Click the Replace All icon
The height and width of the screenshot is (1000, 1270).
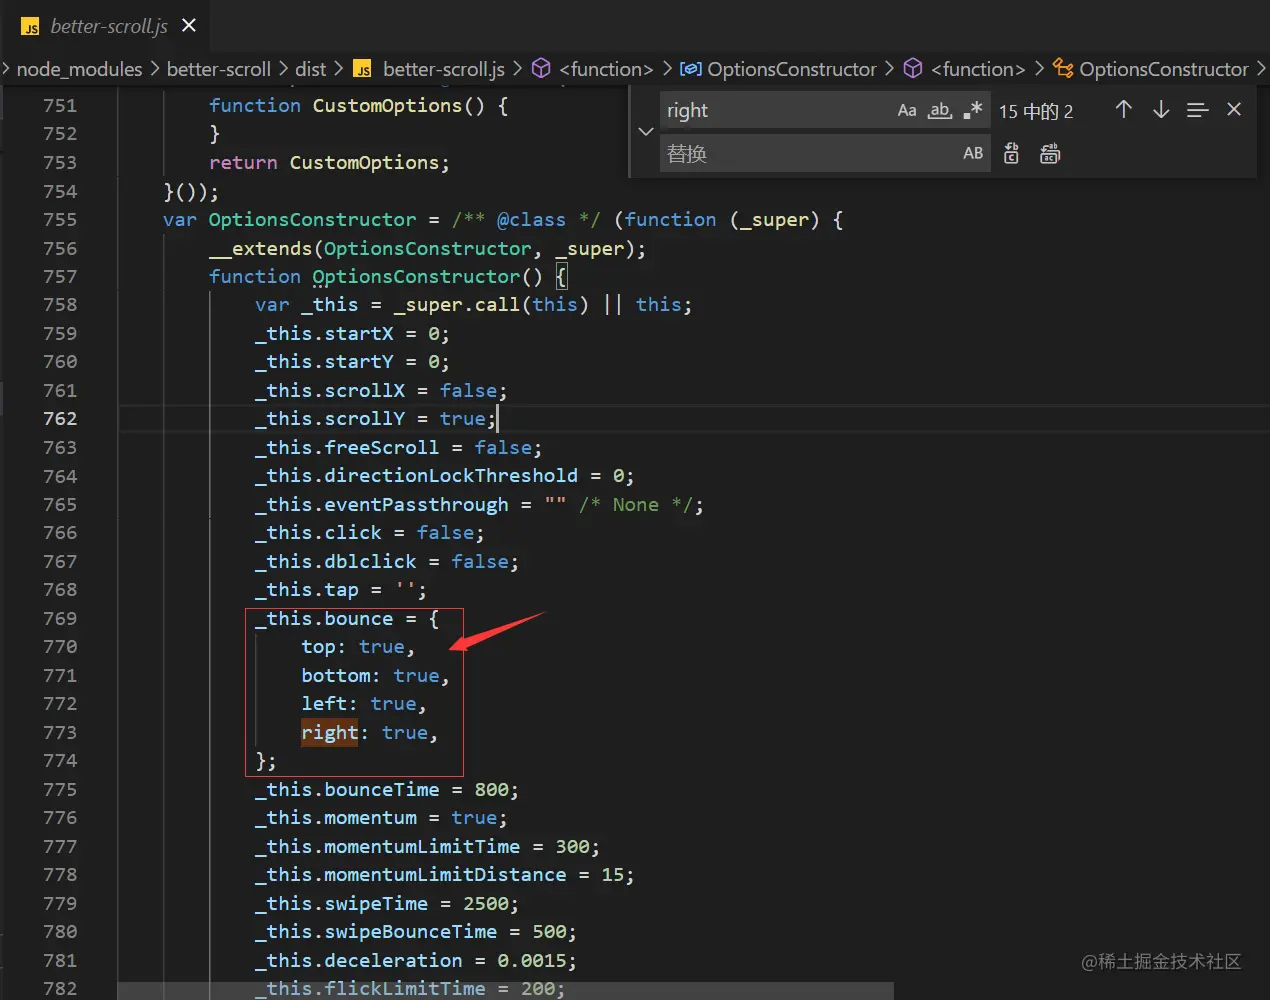click(x=1049, y=153)
